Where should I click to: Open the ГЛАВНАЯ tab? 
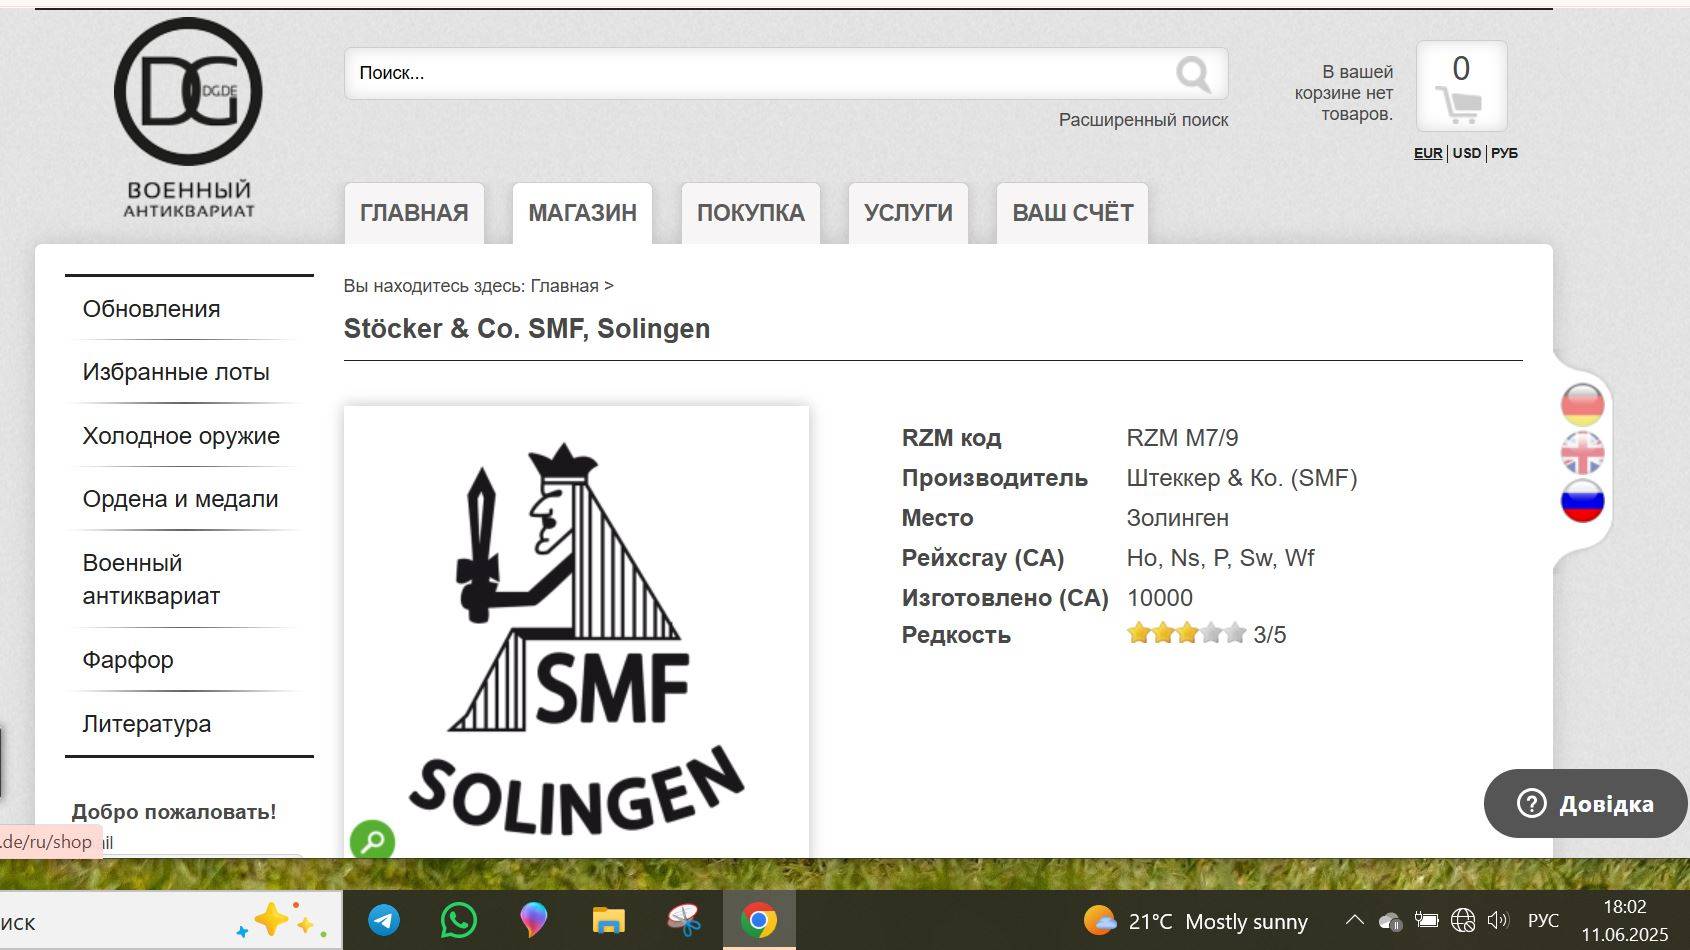(414, 213)
